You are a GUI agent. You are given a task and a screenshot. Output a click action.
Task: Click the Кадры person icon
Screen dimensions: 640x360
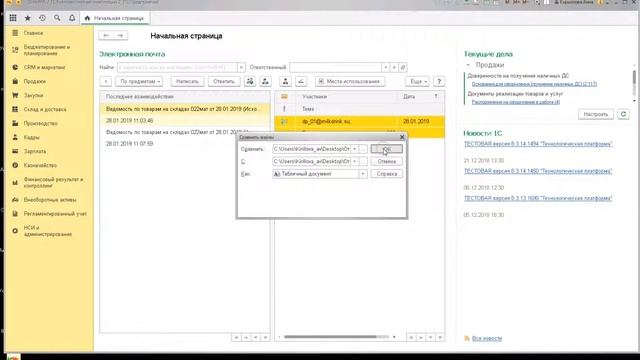(15, 138)
